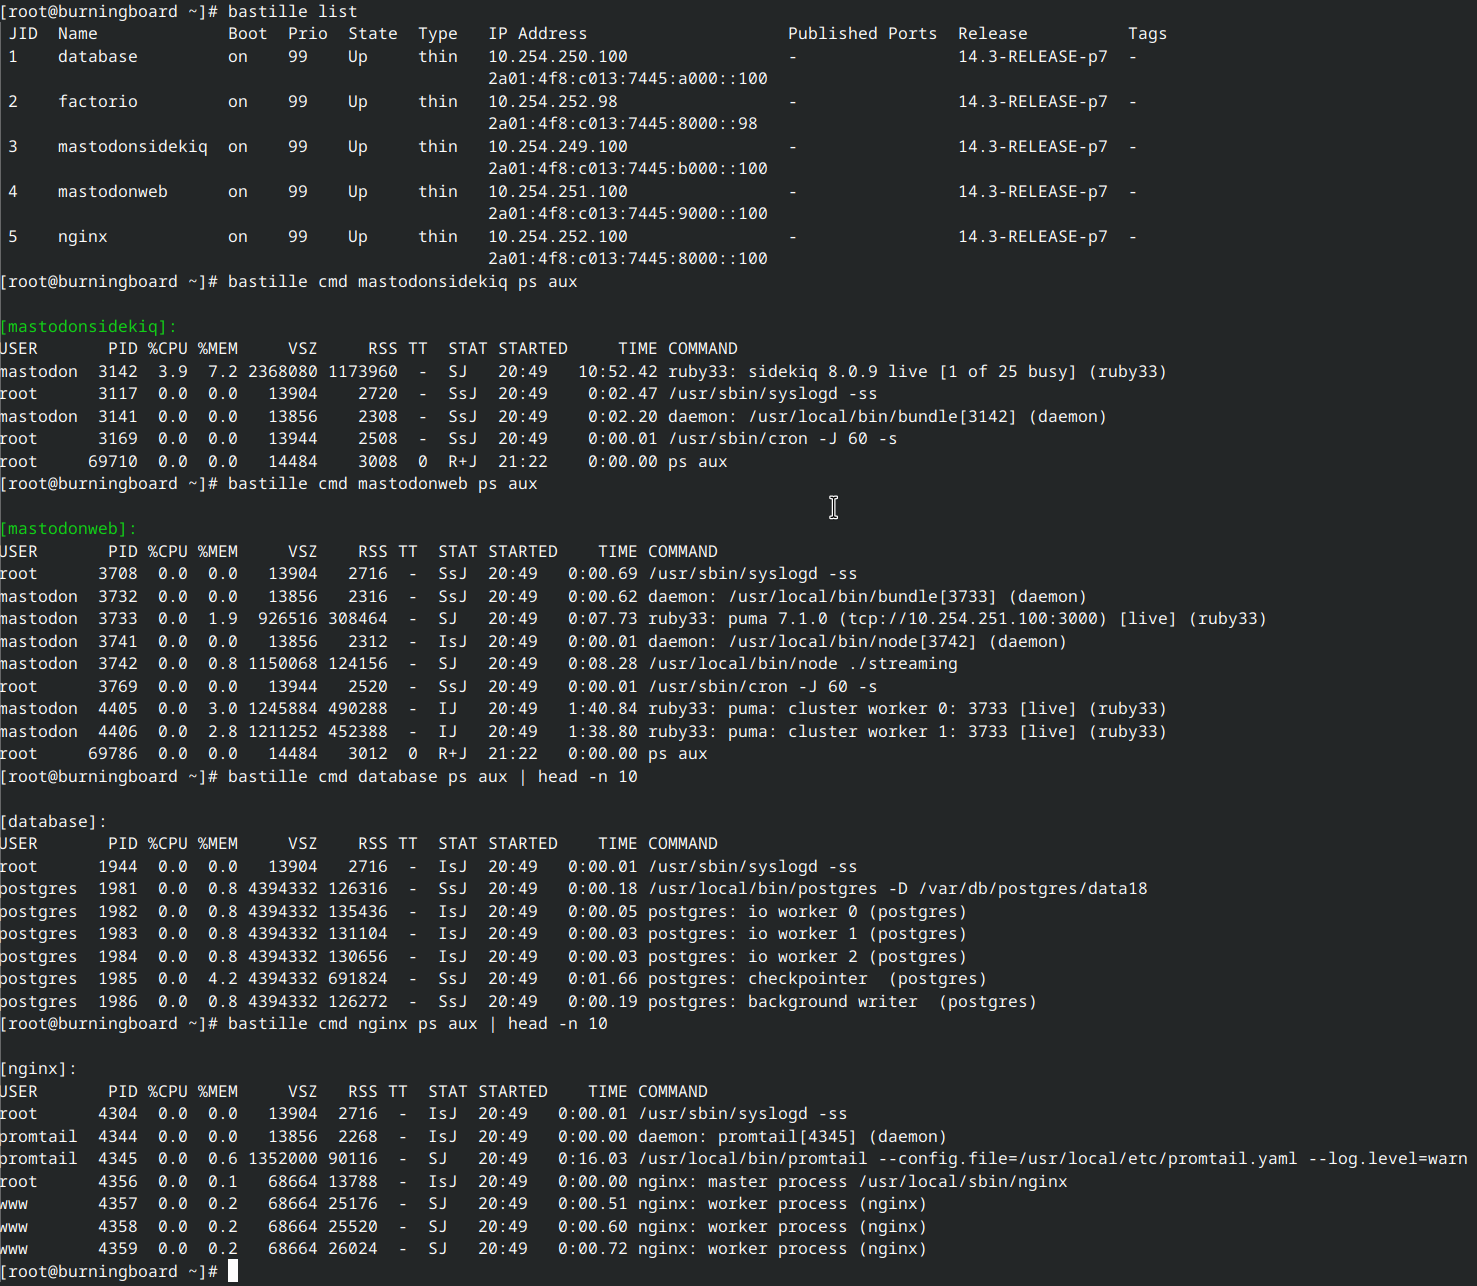Image resolution: width=1477 pixels, height=1286 pixels.
Task: Click IP address 10.254.250.100
Action: tap(558, 56)
